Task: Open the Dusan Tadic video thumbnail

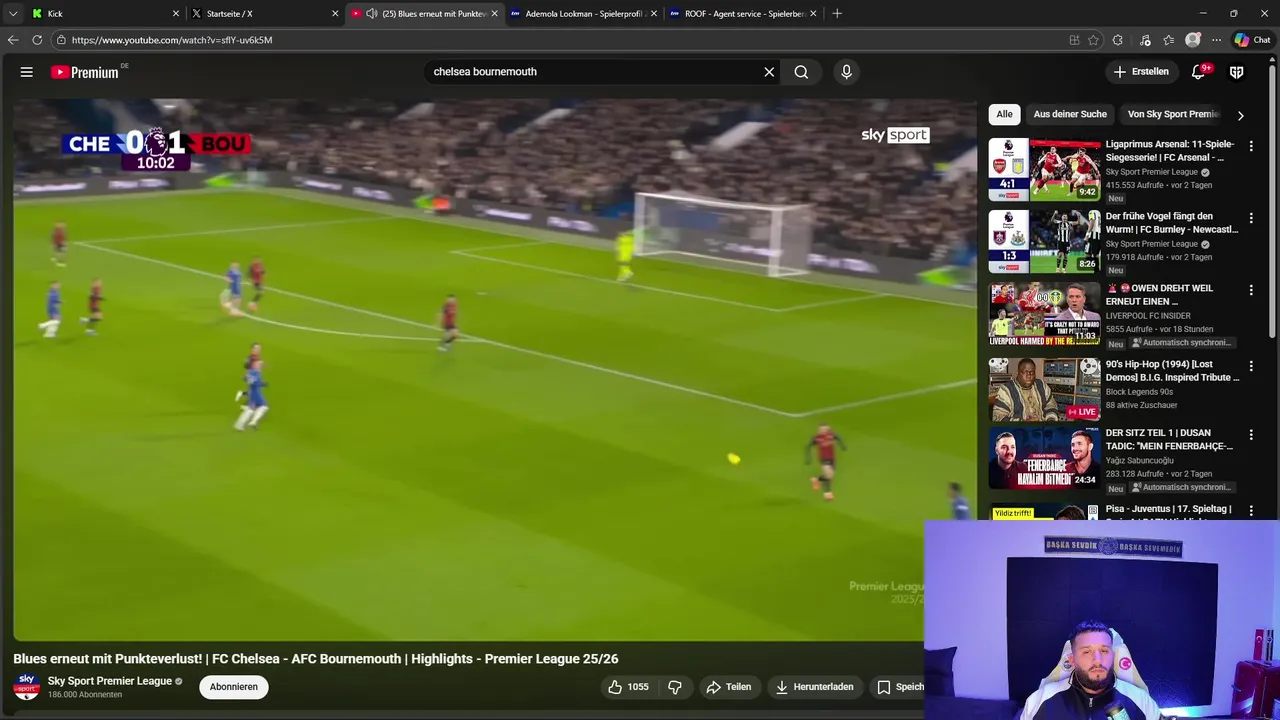Action: [x=1044, y=459]
